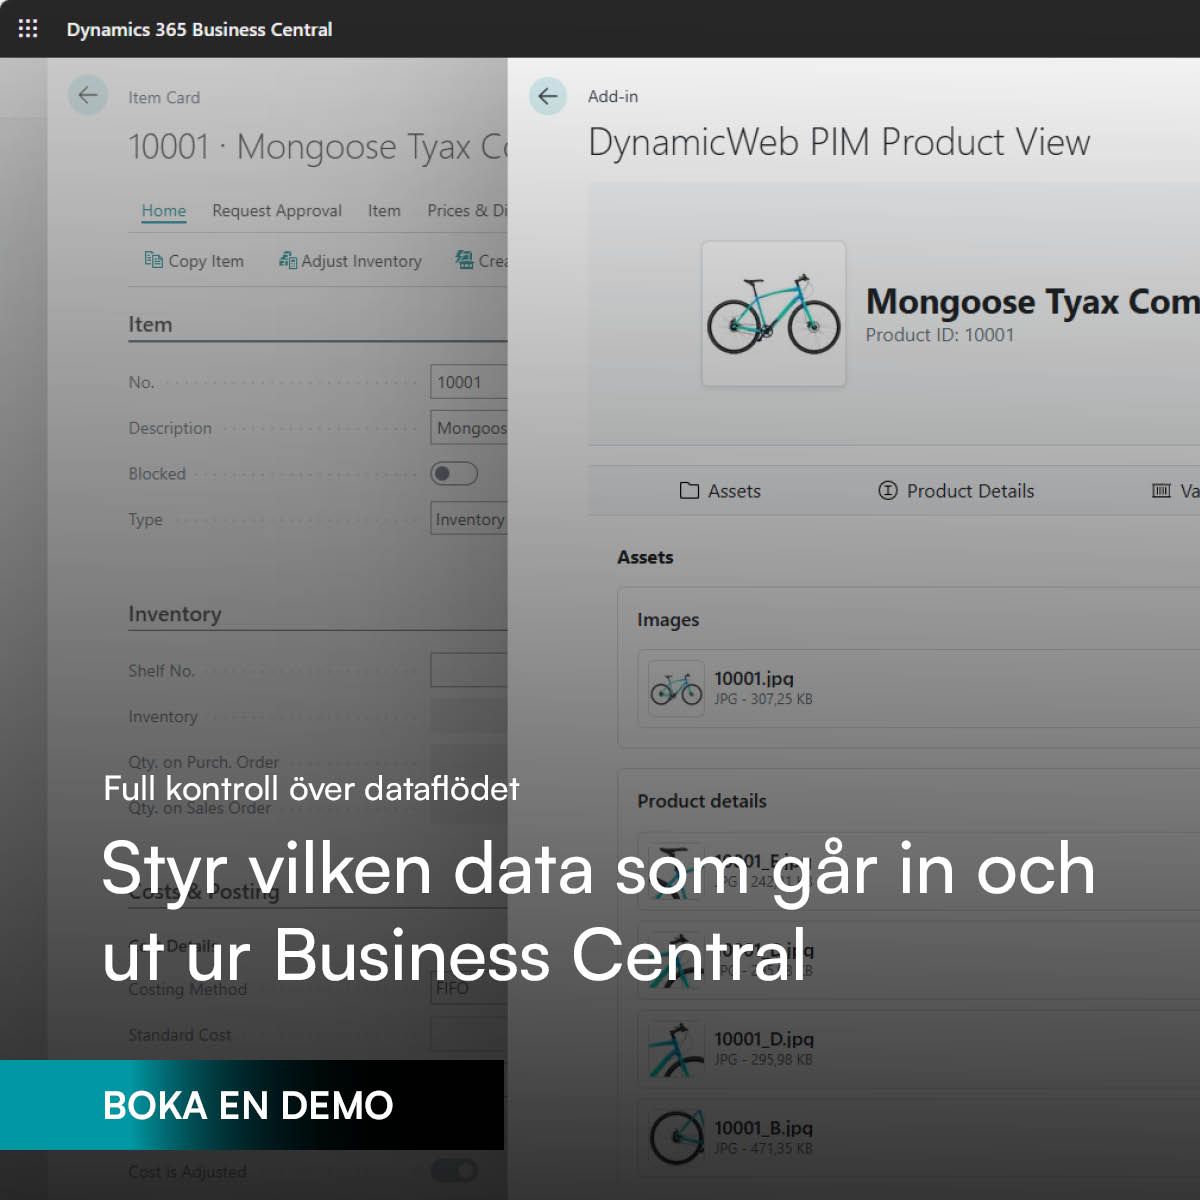Click the 10001_D.jpg thumbnail
The image size is (1200, 1200).
coord(676,1049)
